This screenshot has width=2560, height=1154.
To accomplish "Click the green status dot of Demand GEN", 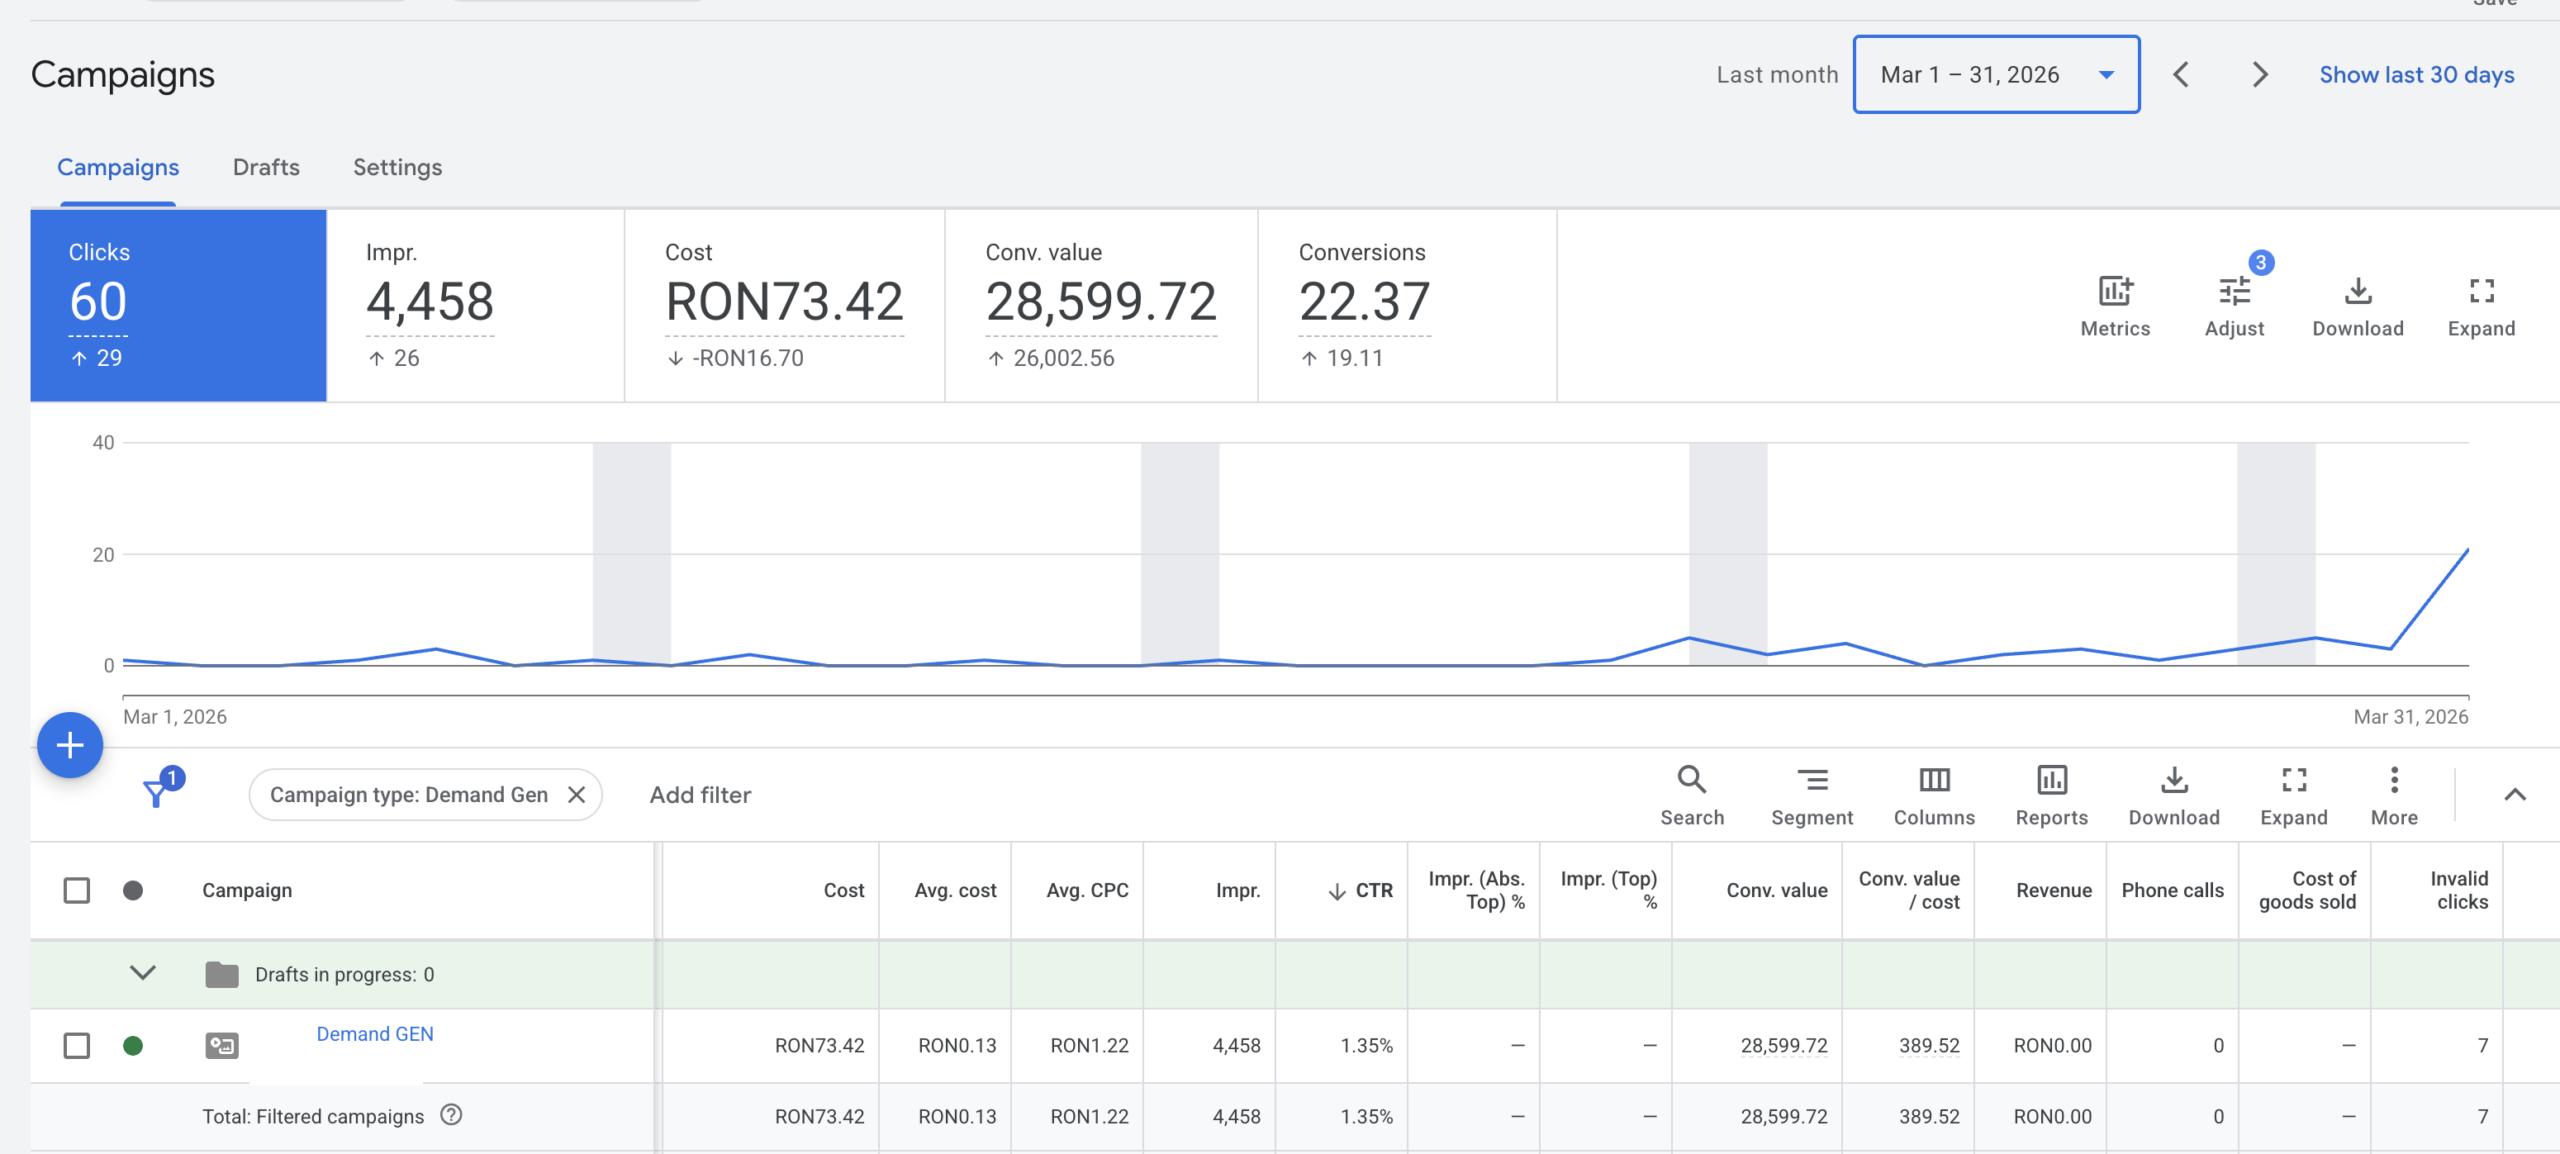I will [x=133, y=1045].
